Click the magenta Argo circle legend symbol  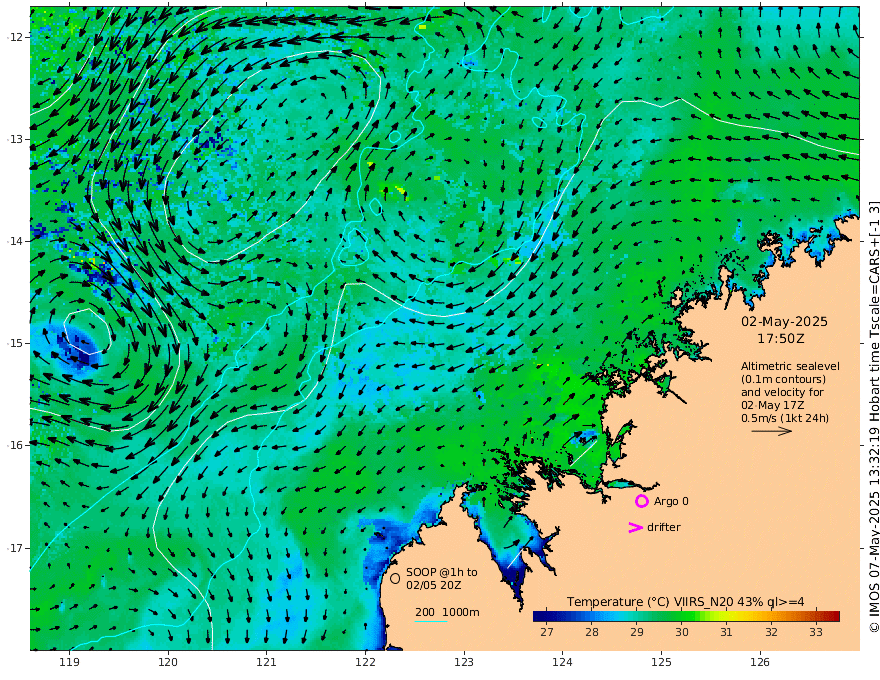pos(641,501)
